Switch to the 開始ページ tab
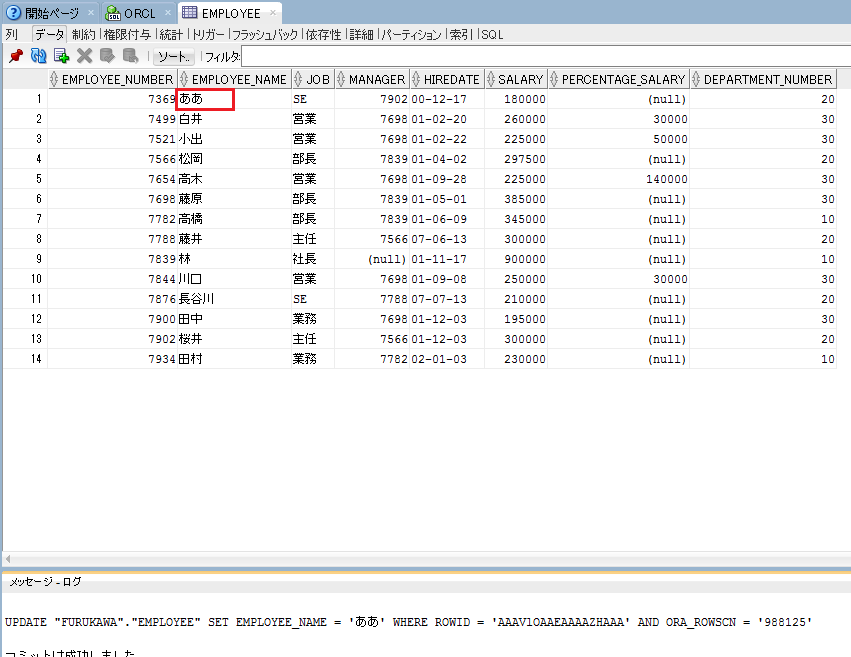Screen dimensions: 851x657 [52, 13]
